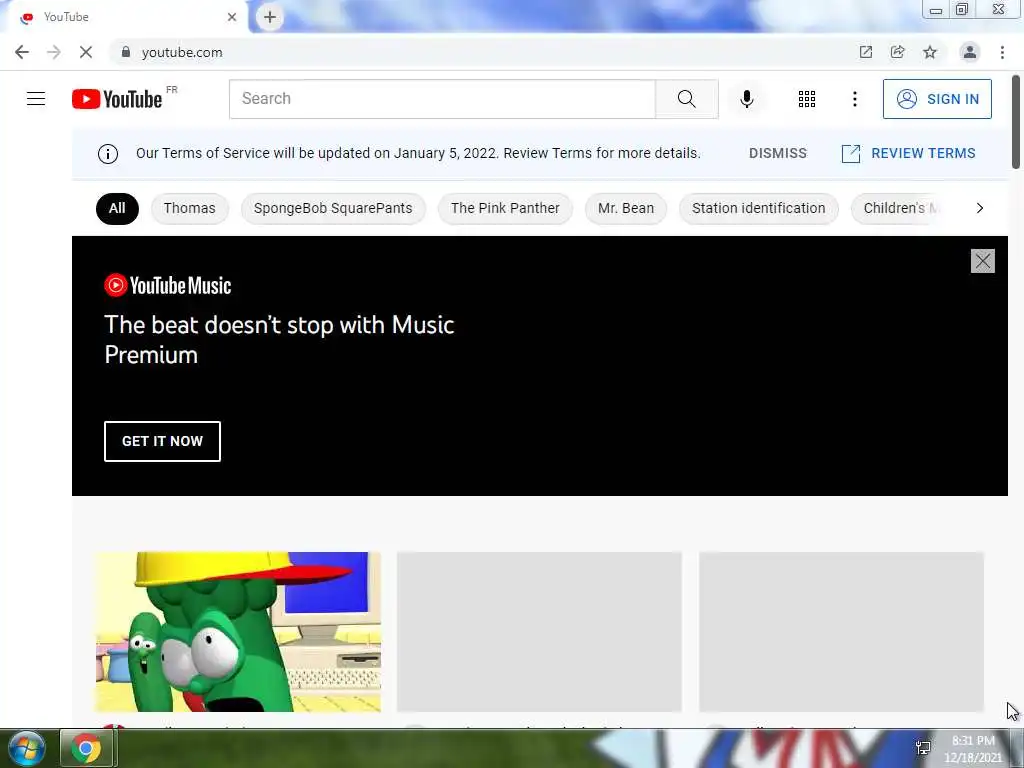View site info via lock icon

[x=126, y=52]
